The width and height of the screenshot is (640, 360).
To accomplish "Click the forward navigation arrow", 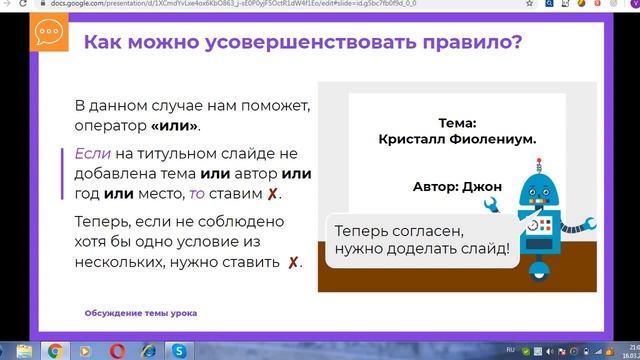I will [7, 3].
